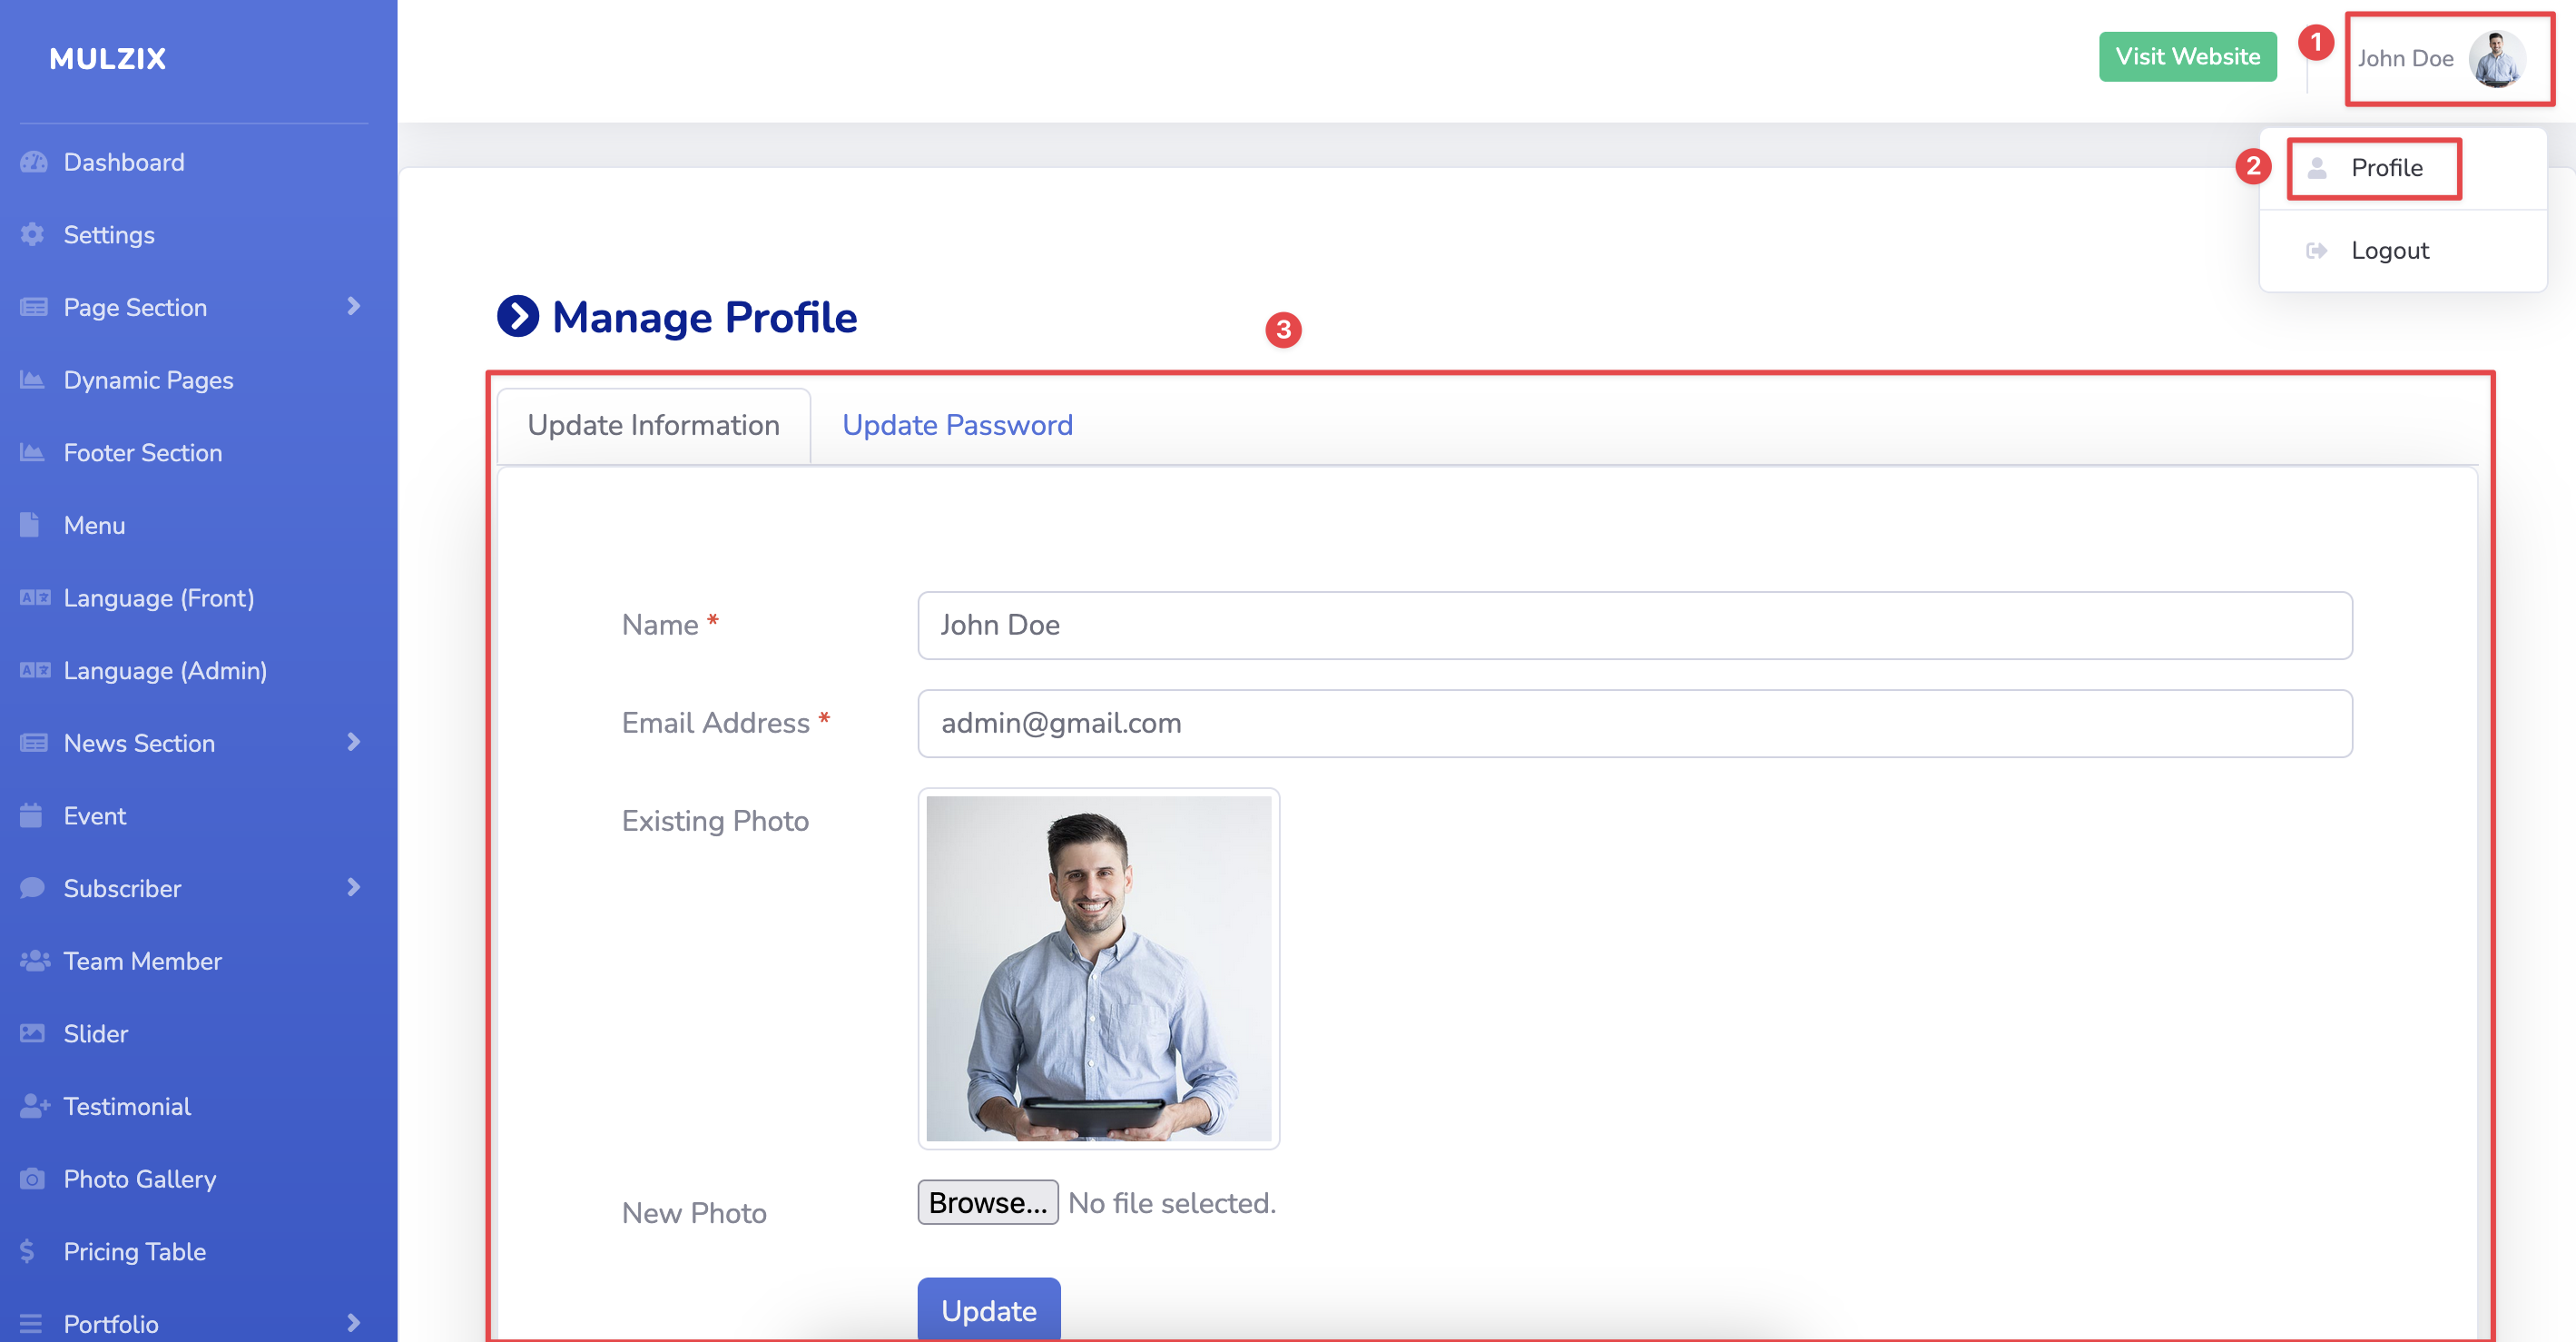This screenshot has width=2576, height=1342.
Task: Click the Team Member users icon
Action: point(35,960)
